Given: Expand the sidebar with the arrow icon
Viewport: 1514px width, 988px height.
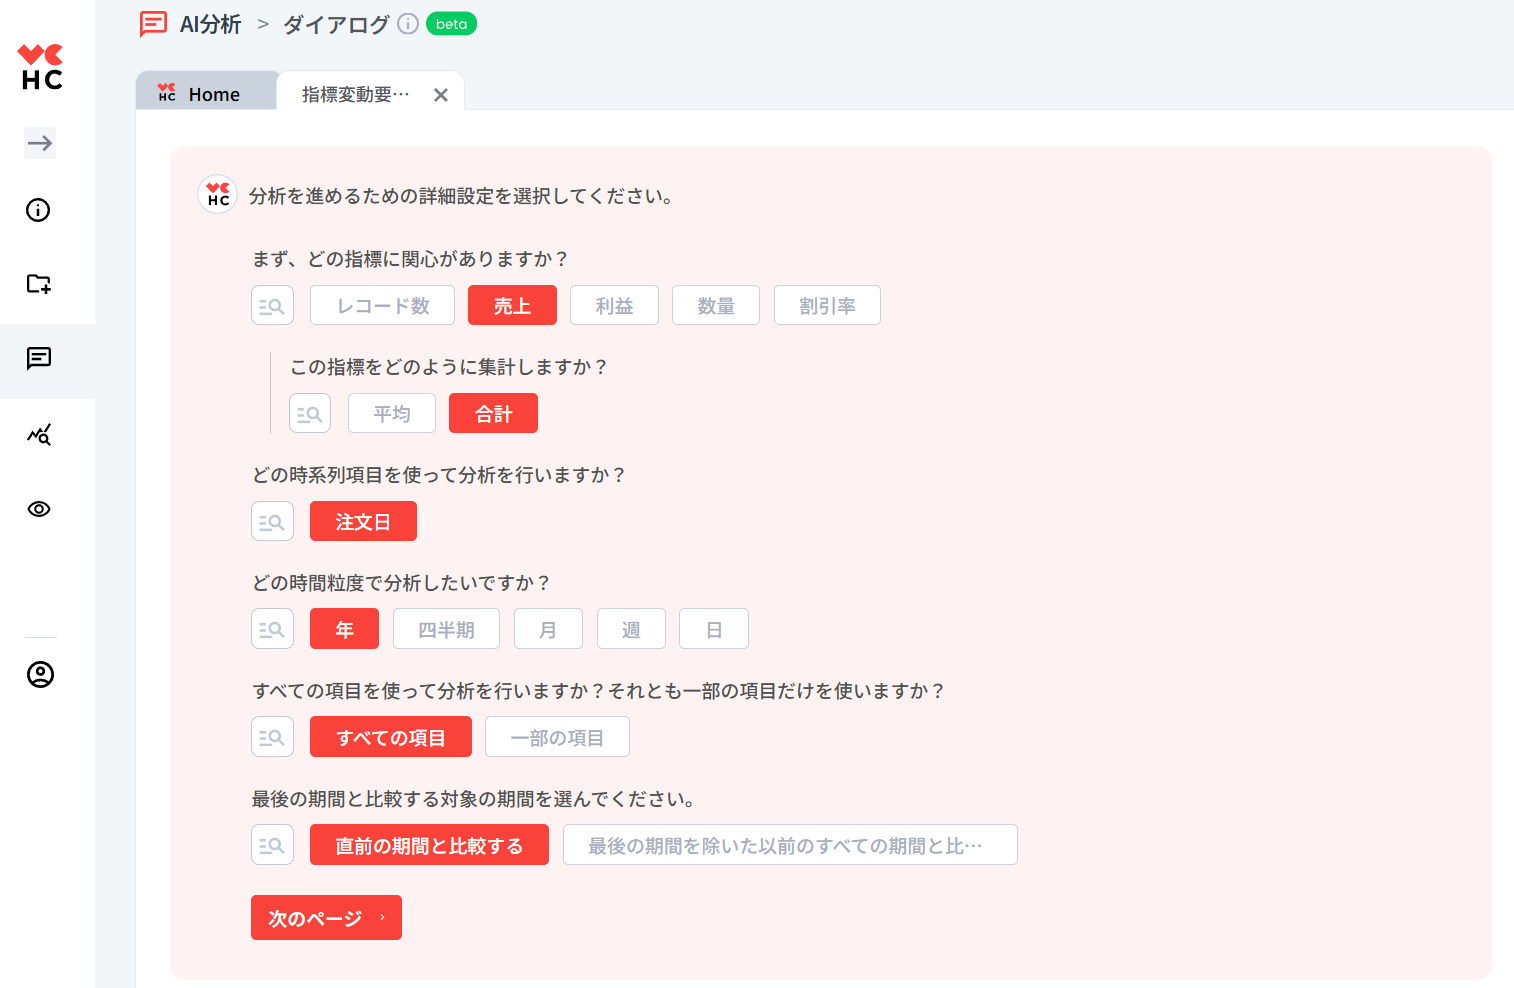Looking at the screenshot, I should click(40, 143).
